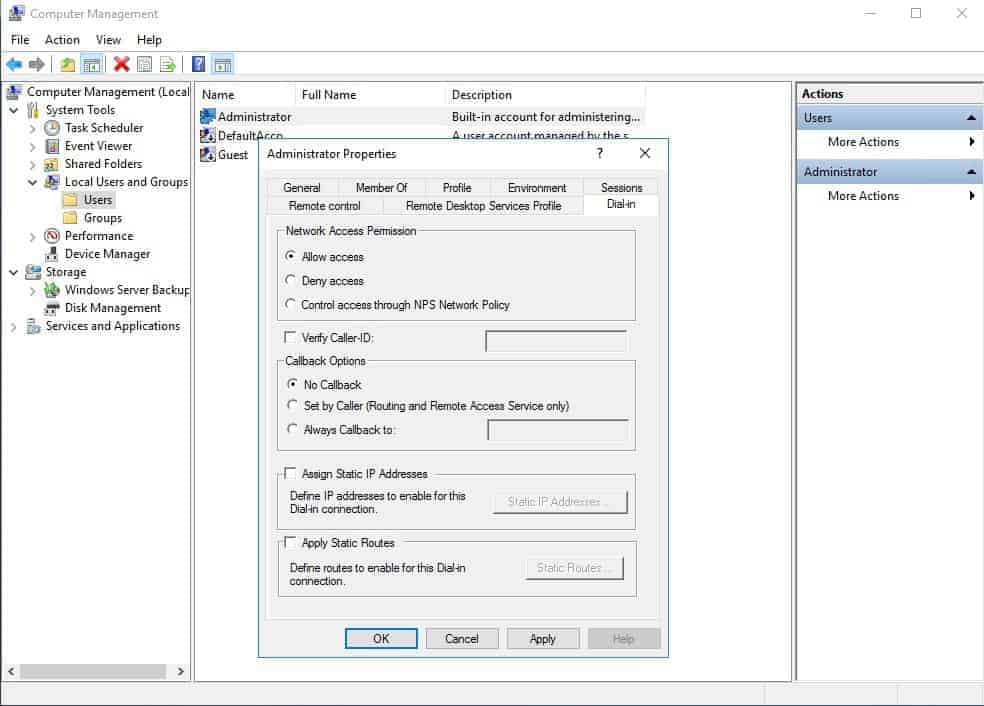Click the tree pane horizontal scrollbar
This screenshot has height=706, width=984.
pyautogui.click(x=93, y=671)
